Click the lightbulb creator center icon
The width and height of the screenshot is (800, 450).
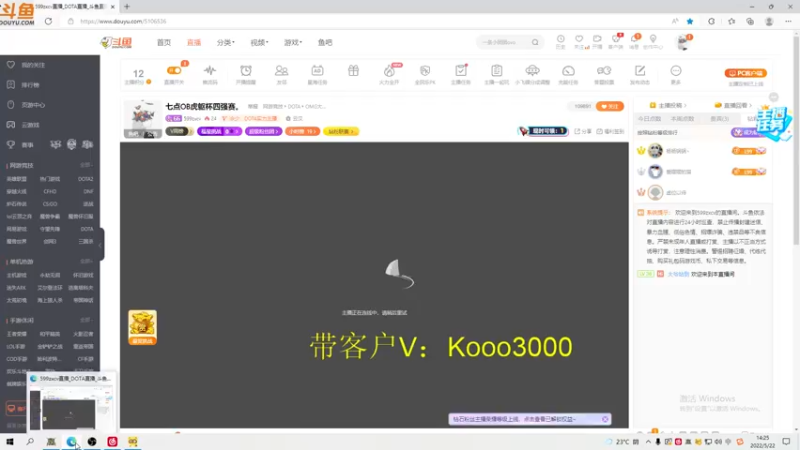coord(653,39)
